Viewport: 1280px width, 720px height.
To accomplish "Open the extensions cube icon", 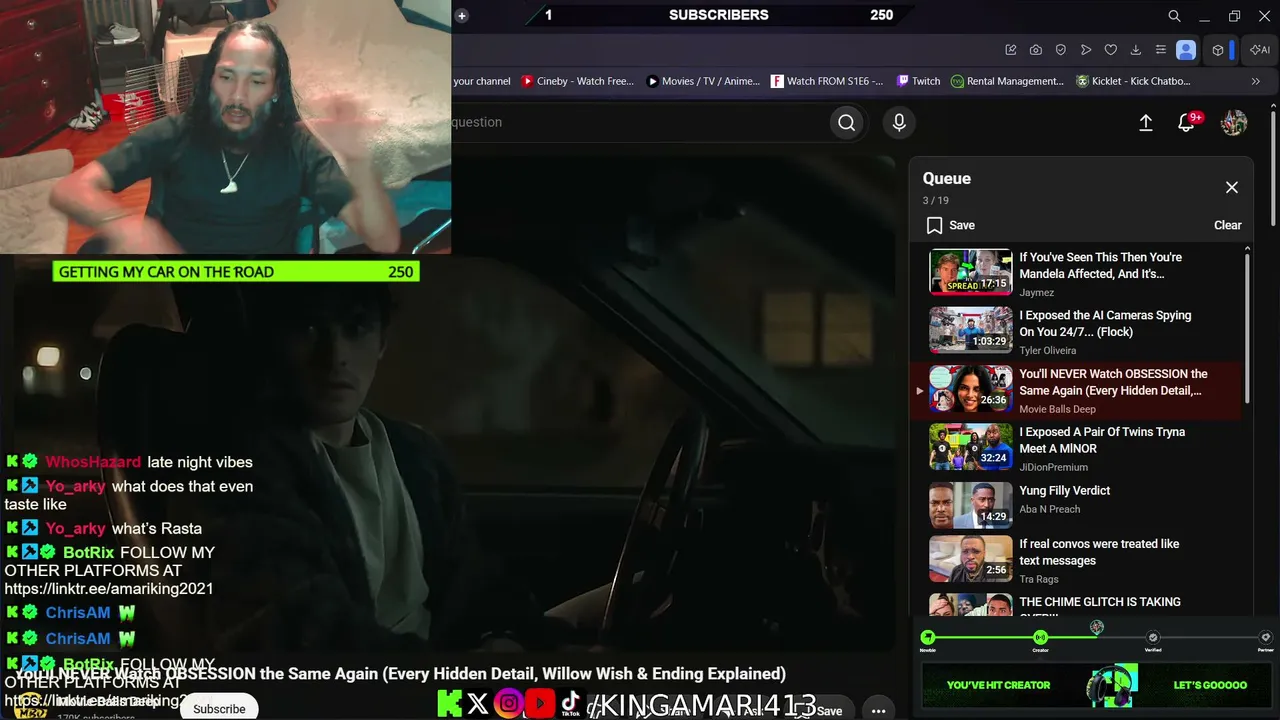I will pyautogui.click(x=1218, y=50).
